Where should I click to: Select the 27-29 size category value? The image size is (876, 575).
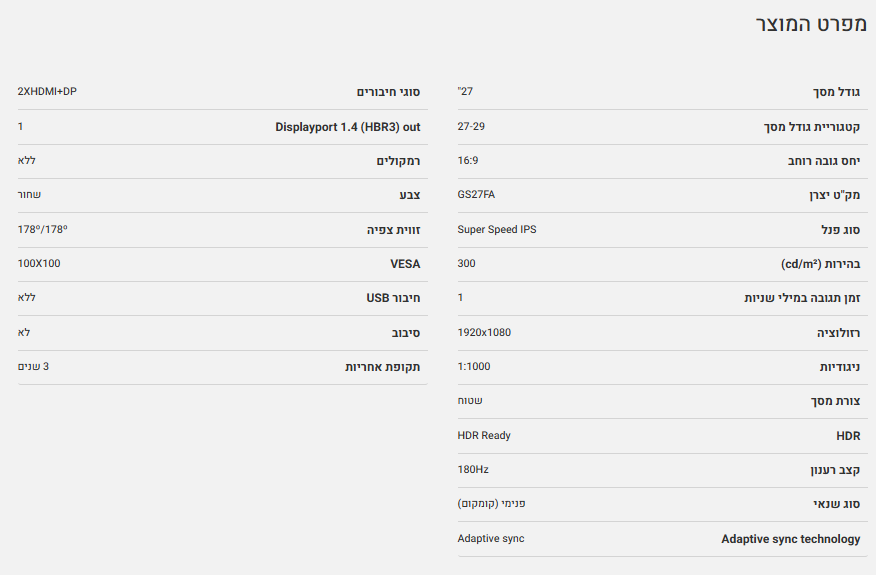[472, 126]
